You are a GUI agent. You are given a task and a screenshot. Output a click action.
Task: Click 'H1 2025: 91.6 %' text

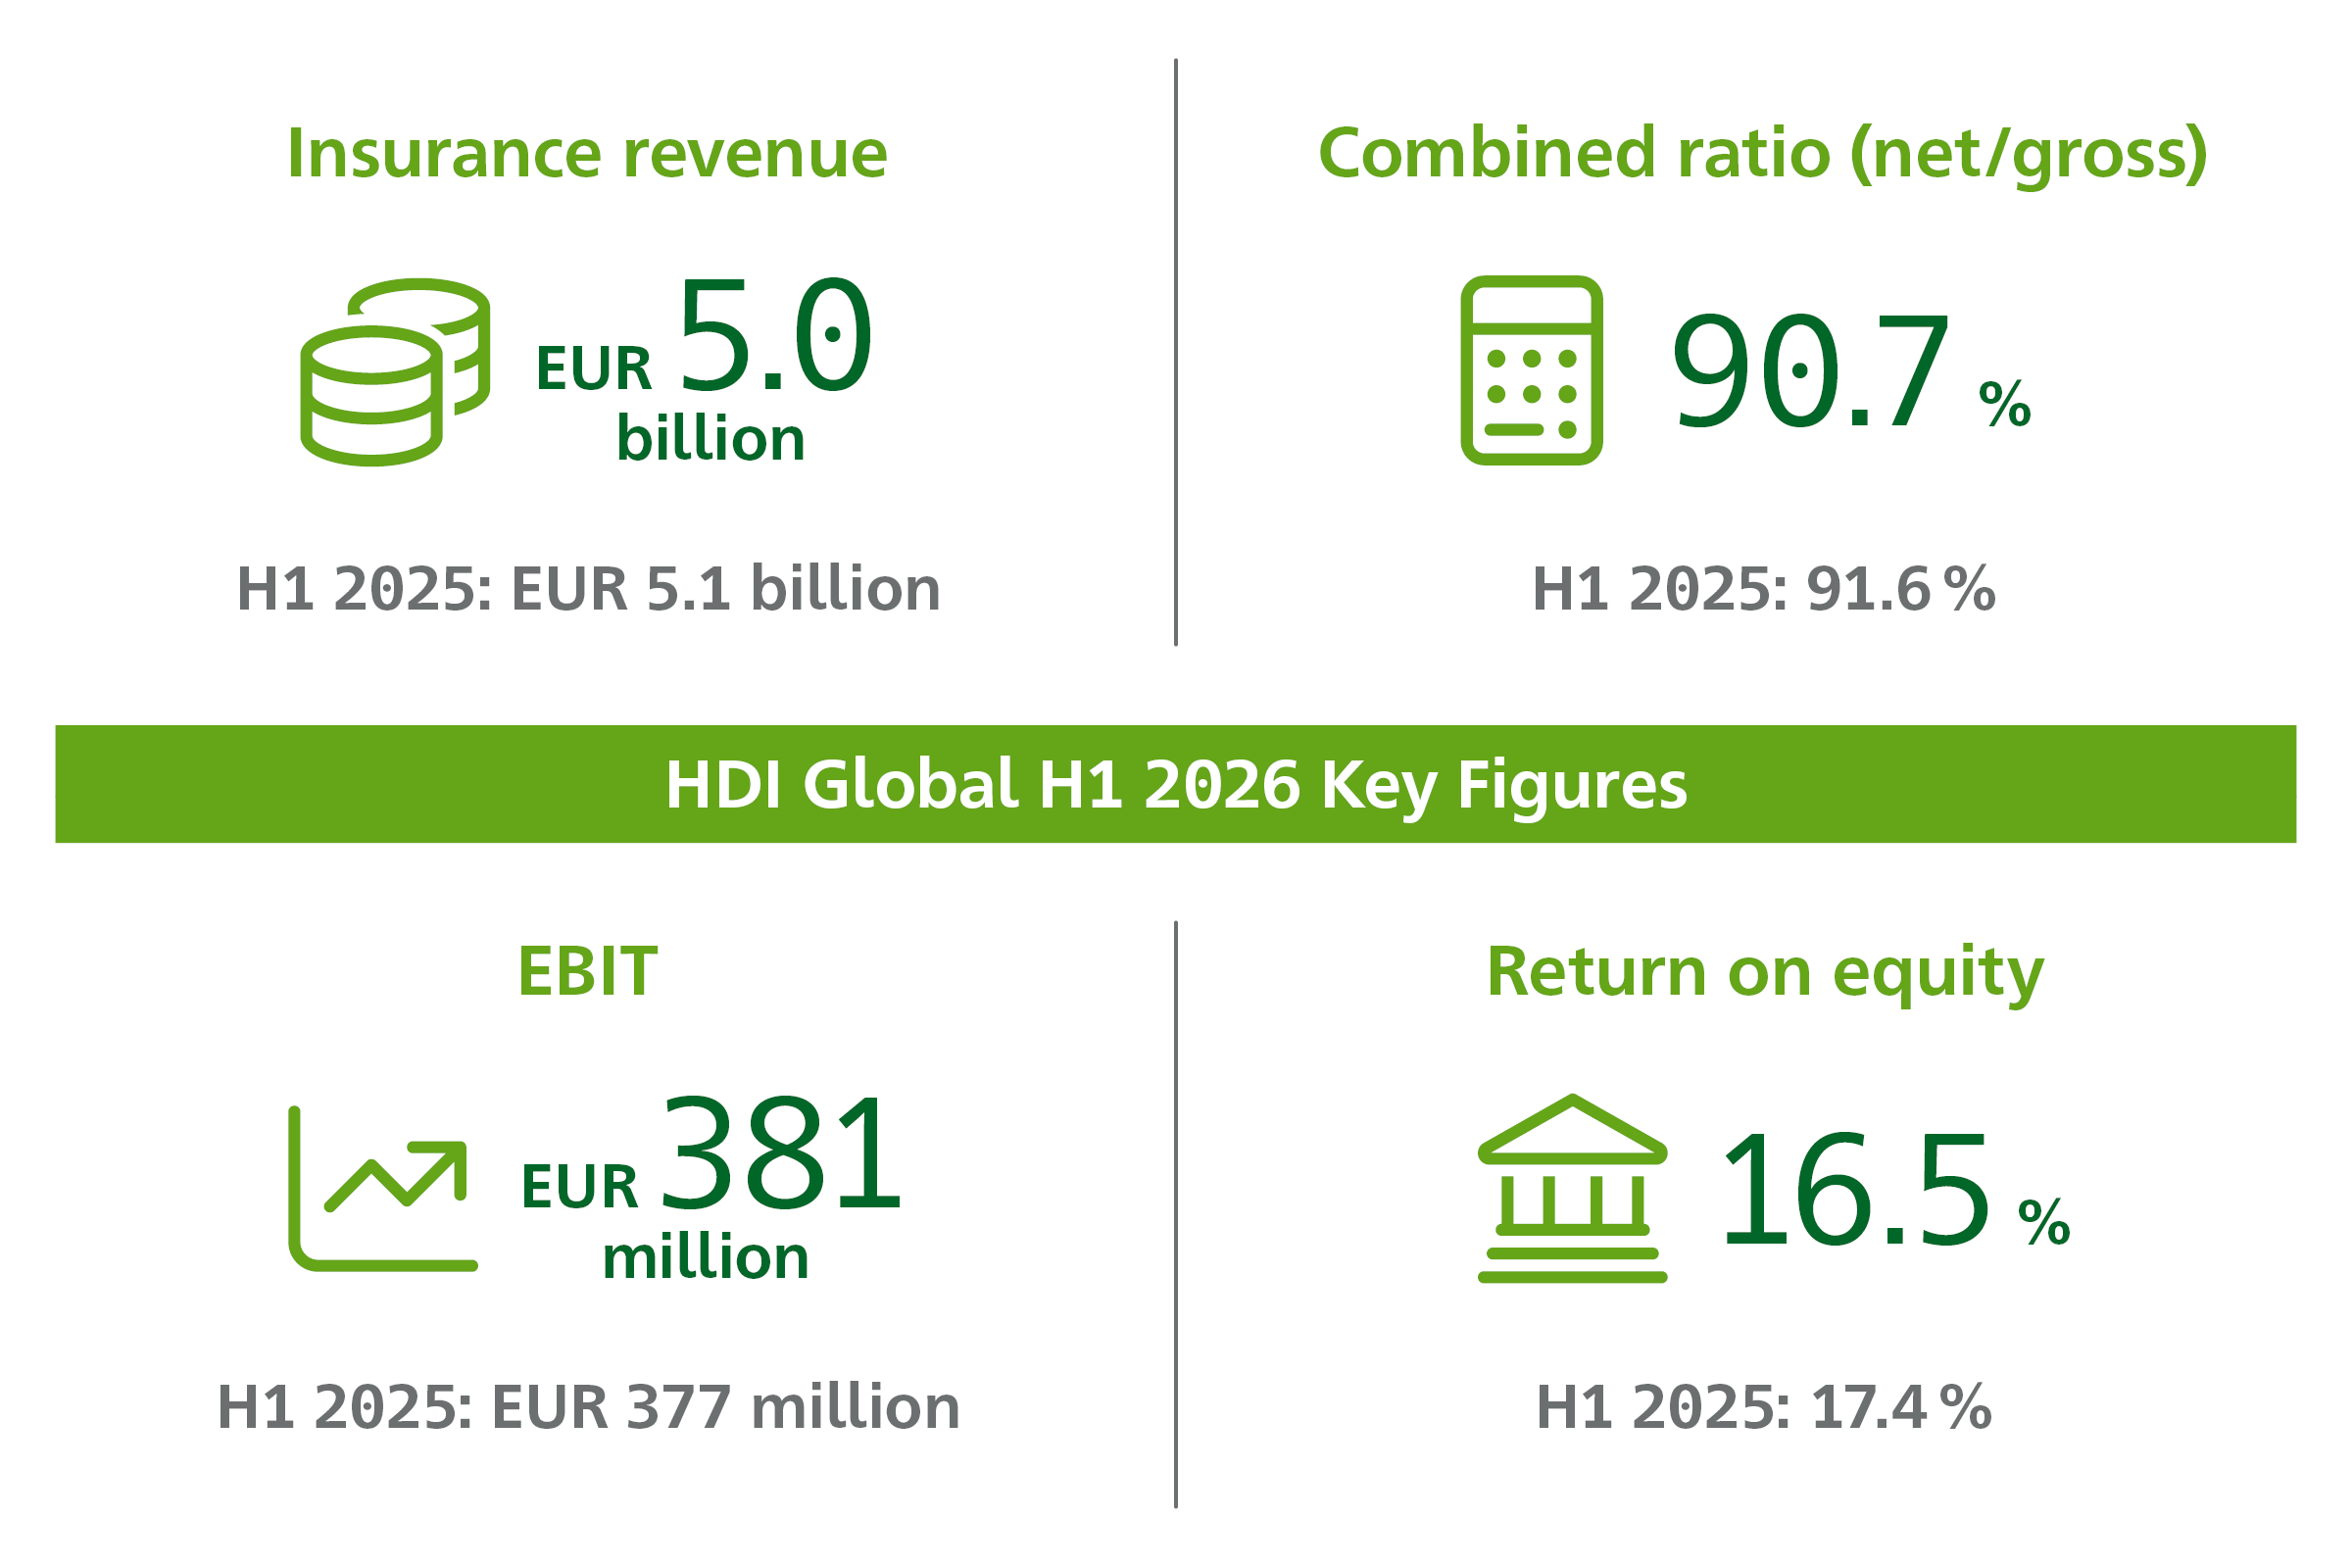click(x=1764, y=589)
